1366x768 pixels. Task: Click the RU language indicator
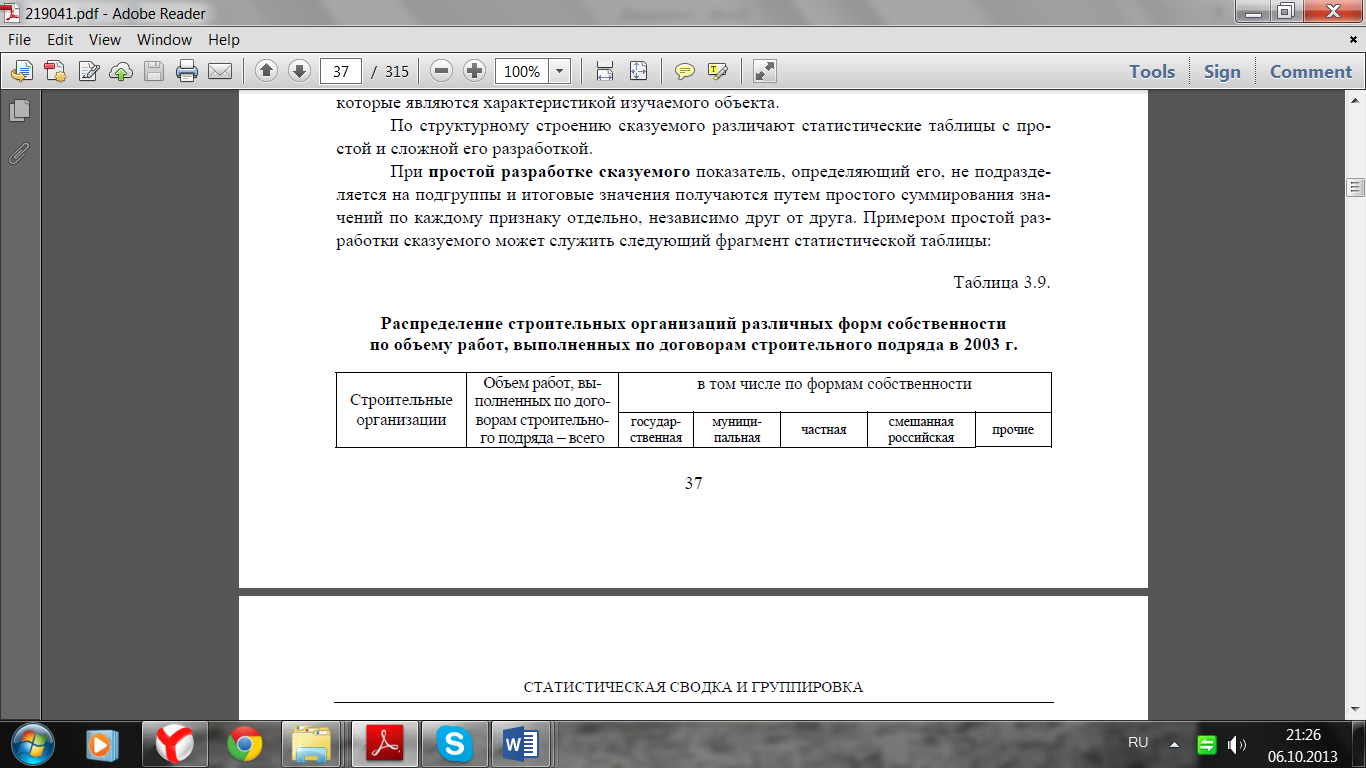[1138, 743]
